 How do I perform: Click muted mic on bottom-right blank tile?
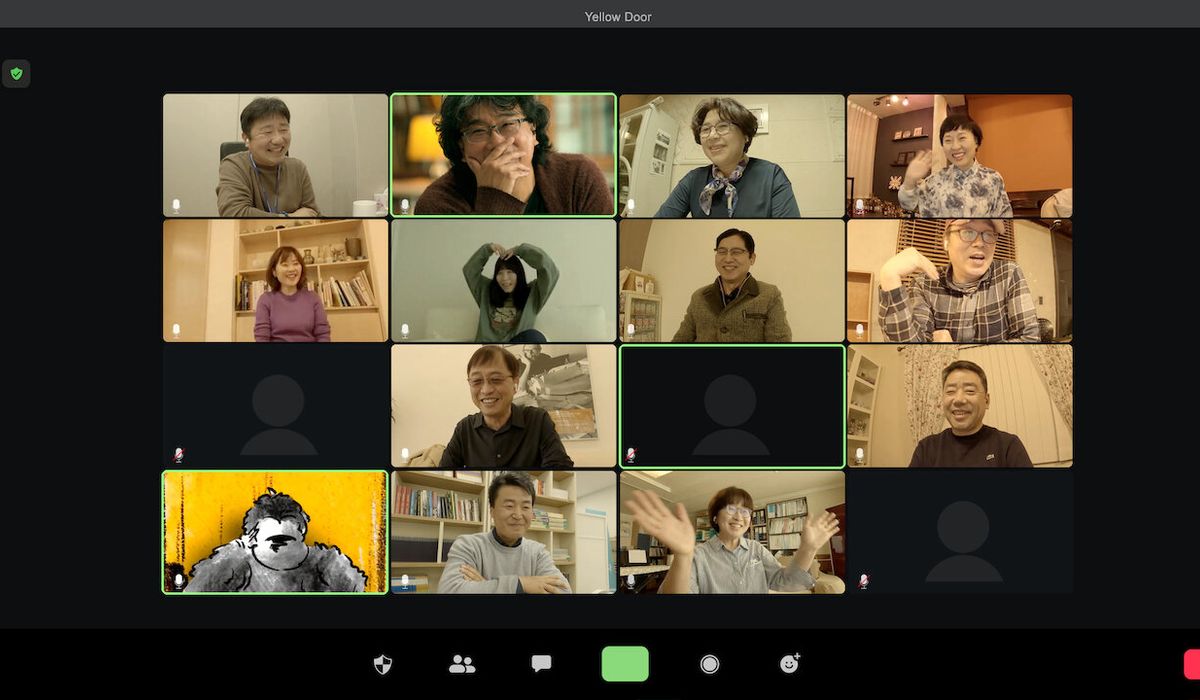click(863, 580)
